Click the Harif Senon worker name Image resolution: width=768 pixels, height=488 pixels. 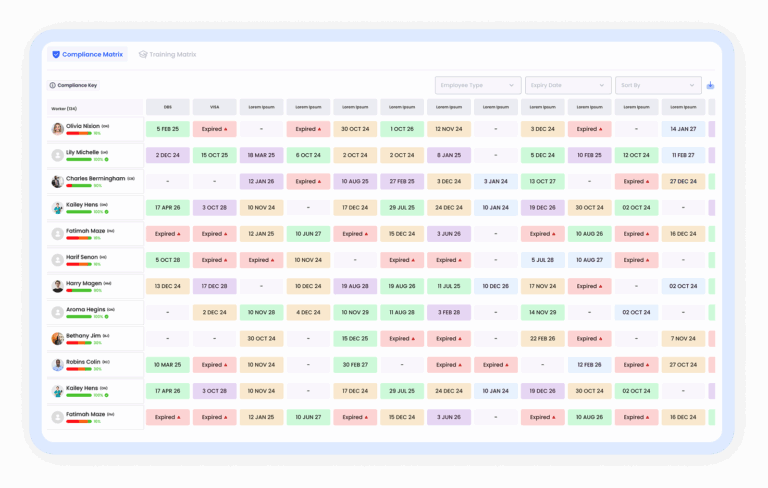pos(82,257)
